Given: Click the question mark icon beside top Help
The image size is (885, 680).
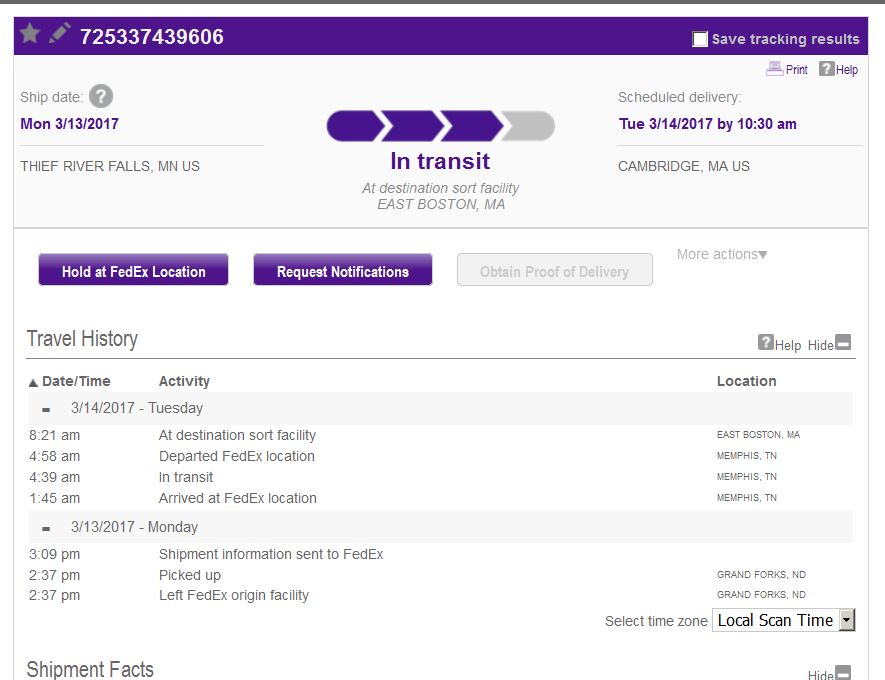Looking at the screenshot, I should pyautogui.click(x=826, y=69).
